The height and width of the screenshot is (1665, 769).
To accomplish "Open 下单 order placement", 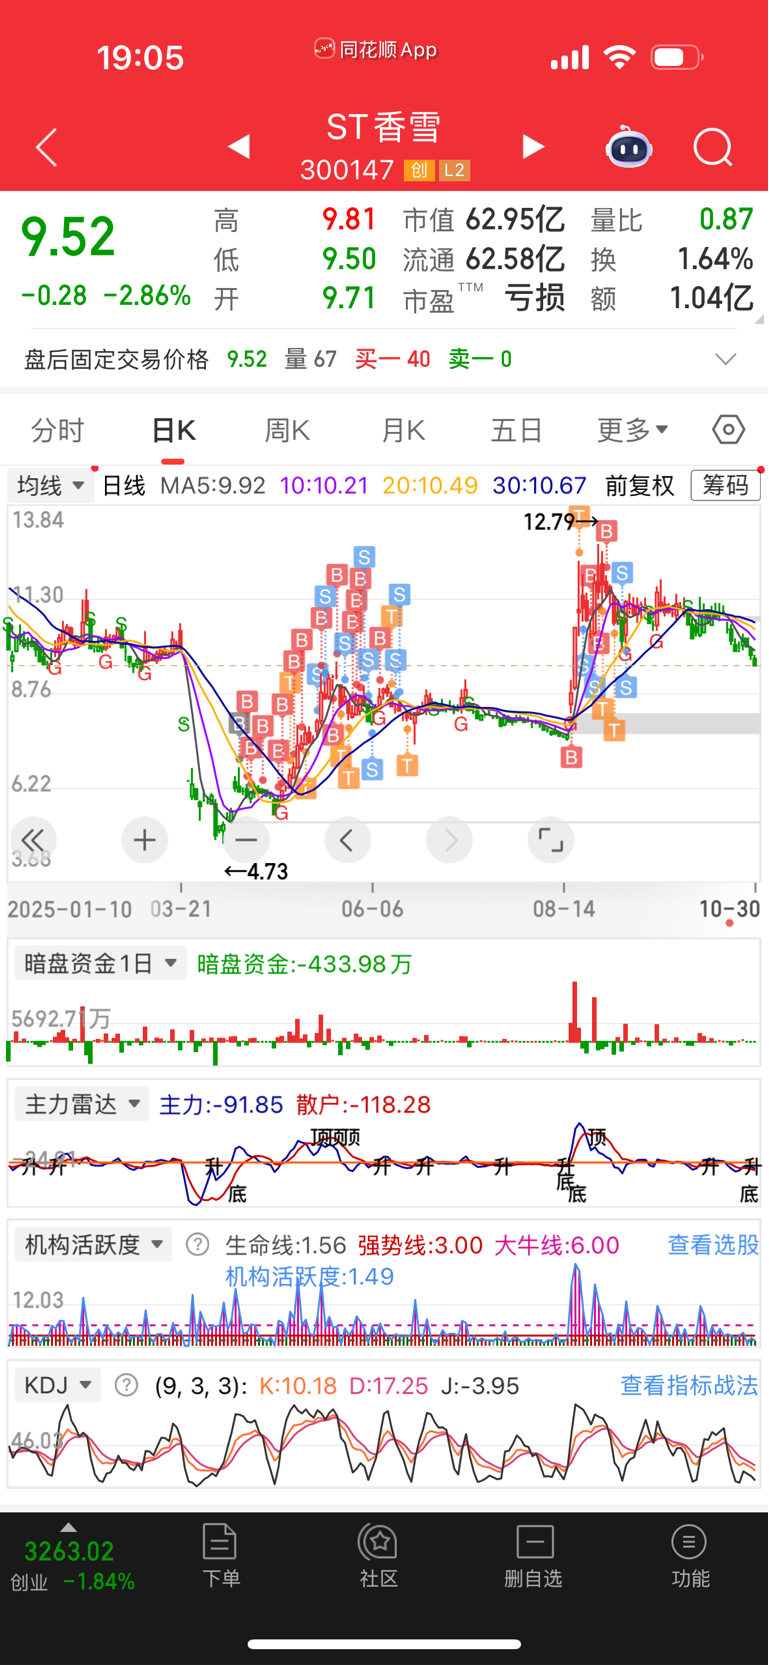I will click(220, 1556).
